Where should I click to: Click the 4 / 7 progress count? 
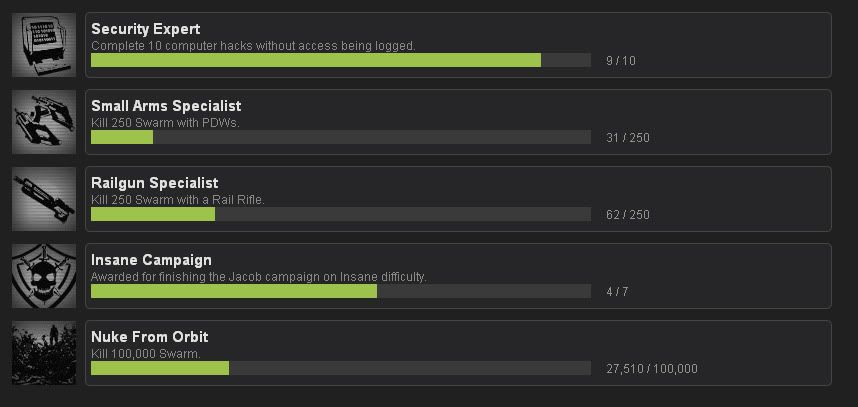pyautogui.click(x=617, y=292)
